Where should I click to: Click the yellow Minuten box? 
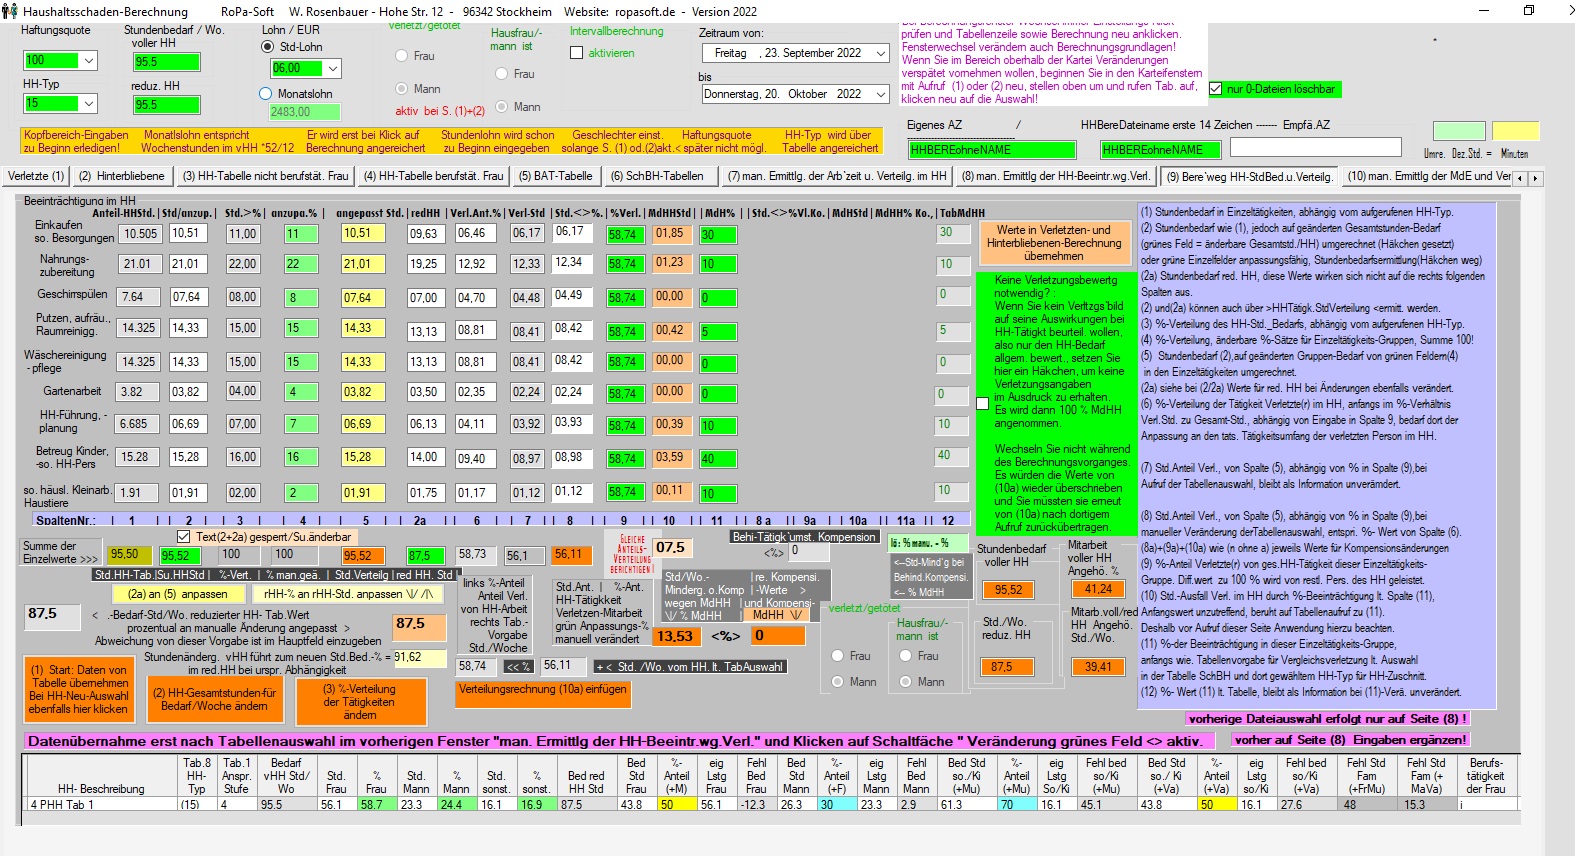point(1515,132)
